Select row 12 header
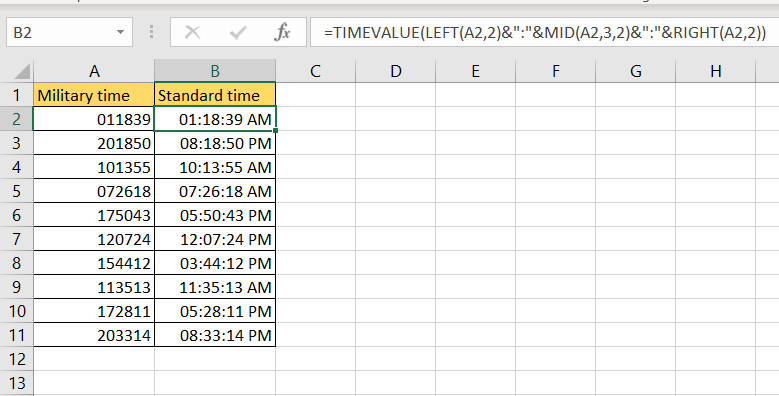Viewport: 779px width, 396px height. point(16,359)
